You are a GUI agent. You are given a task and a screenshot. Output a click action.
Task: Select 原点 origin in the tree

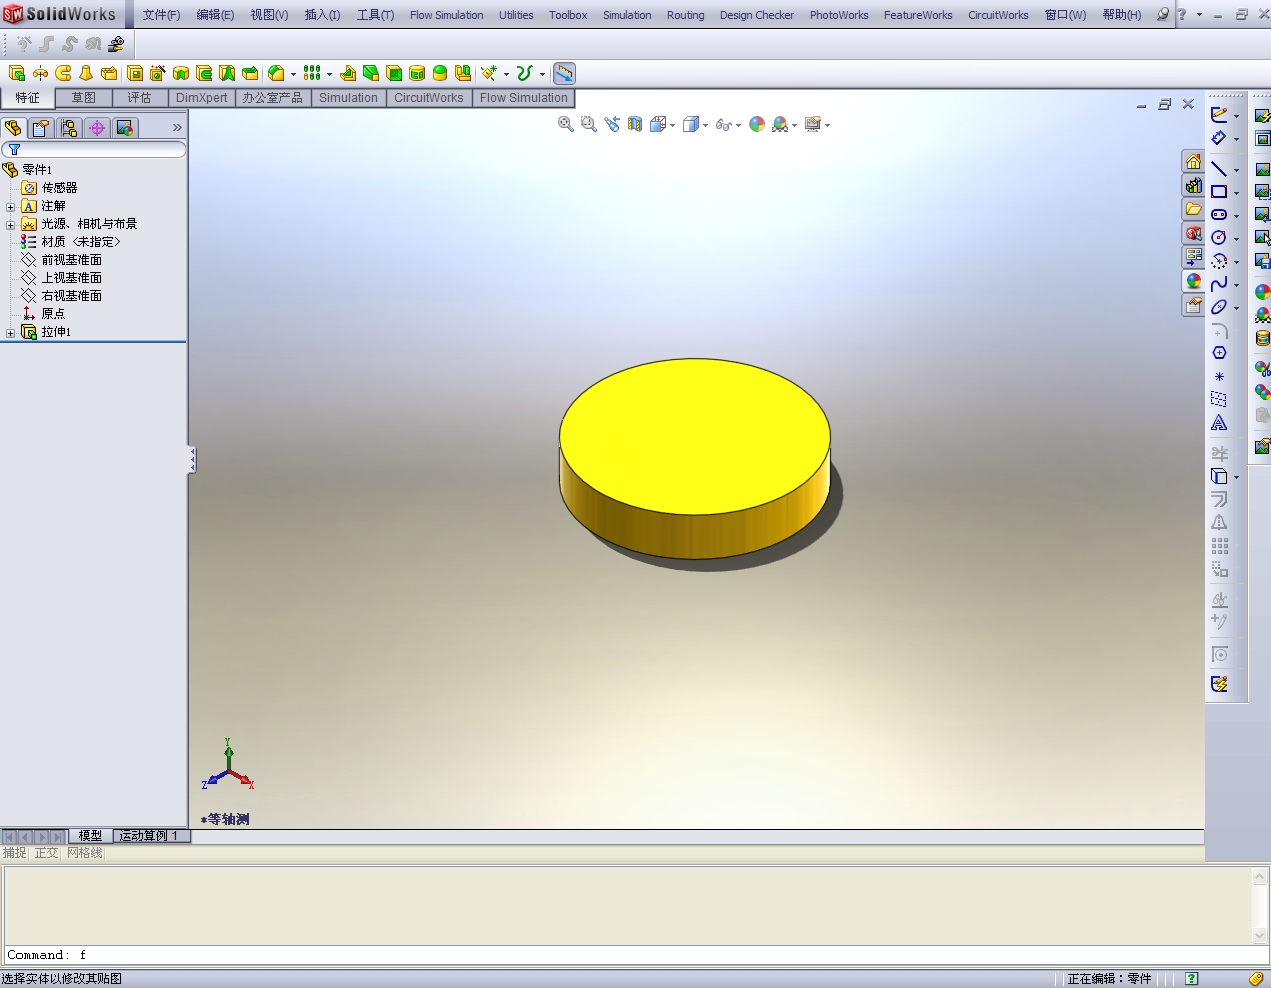click(52, 314)
